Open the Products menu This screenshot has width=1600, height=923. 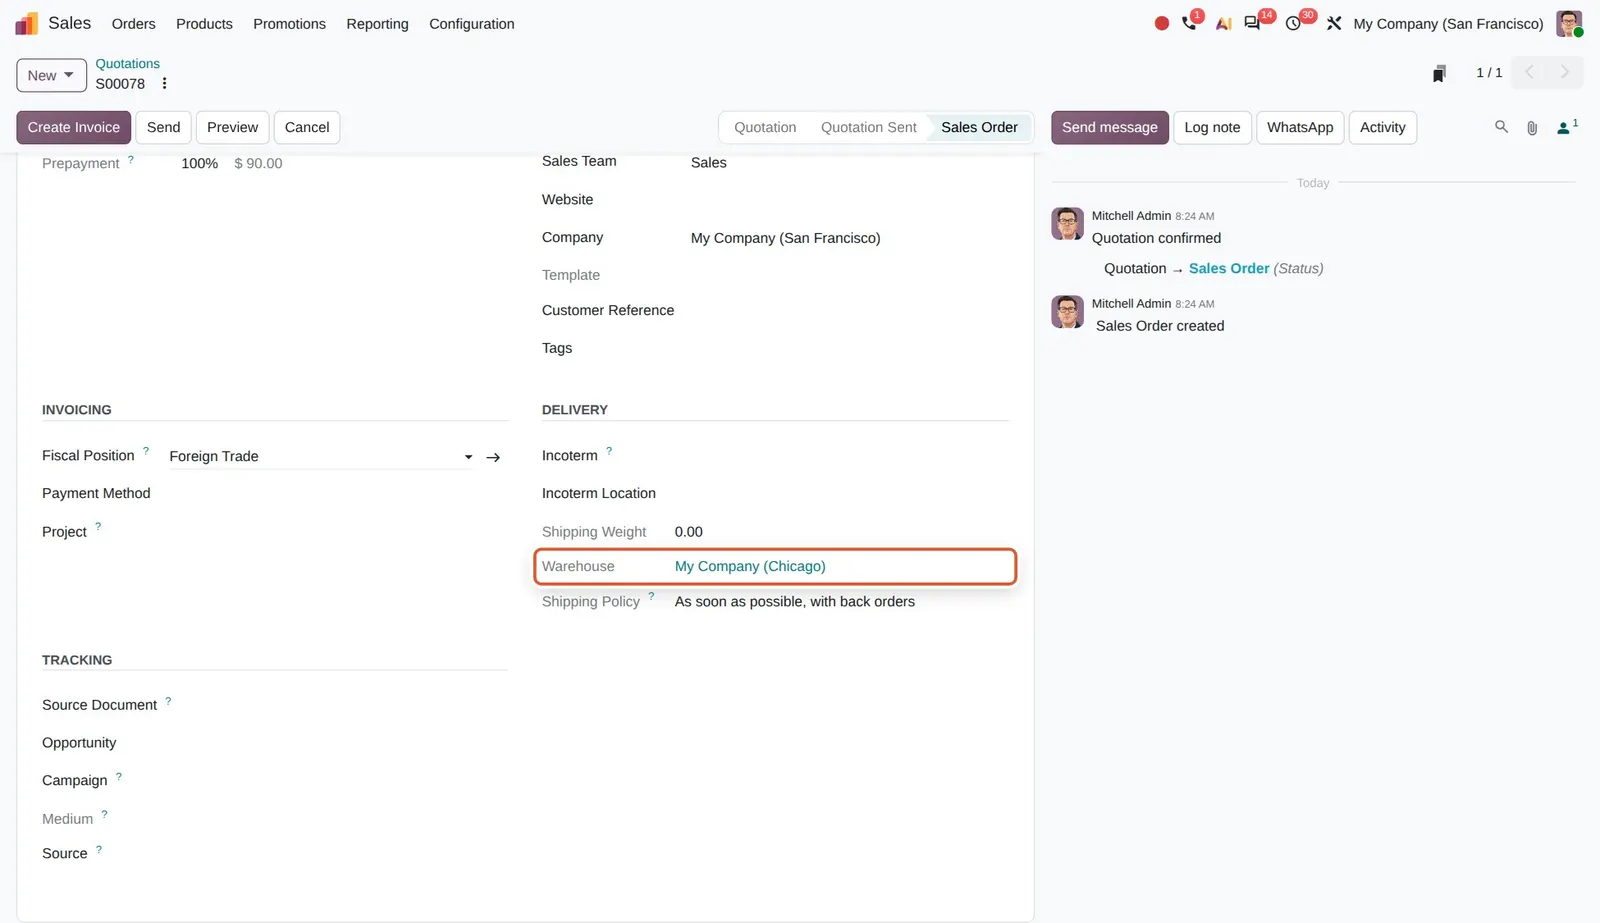pos(204,24)
